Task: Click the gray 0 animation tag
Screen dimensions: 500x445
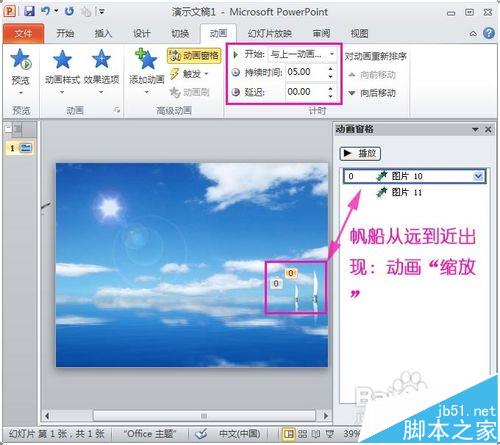Action: [x=276, y=283]
